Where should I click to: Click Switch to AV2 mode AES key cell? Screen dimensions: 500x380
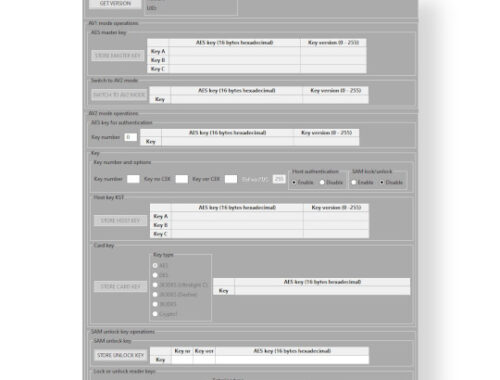[x=237, y=99]
